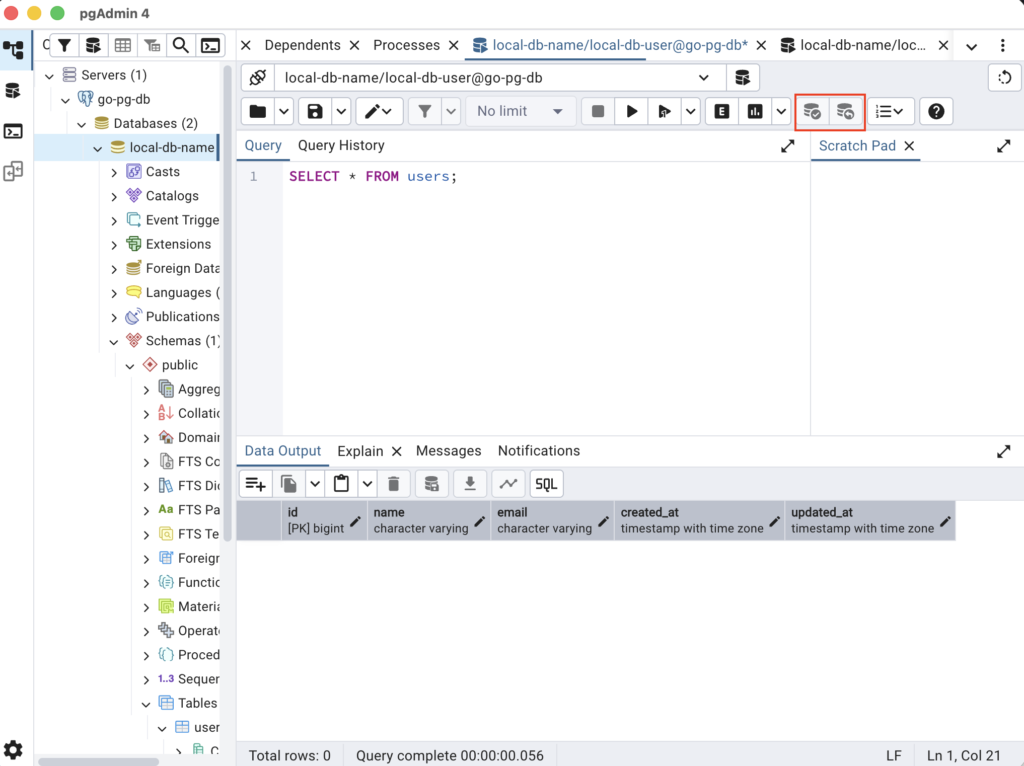Click the Search Objects magnifier icon
This screenshot has width=1024, height=766.
click(x=180, y=45)
